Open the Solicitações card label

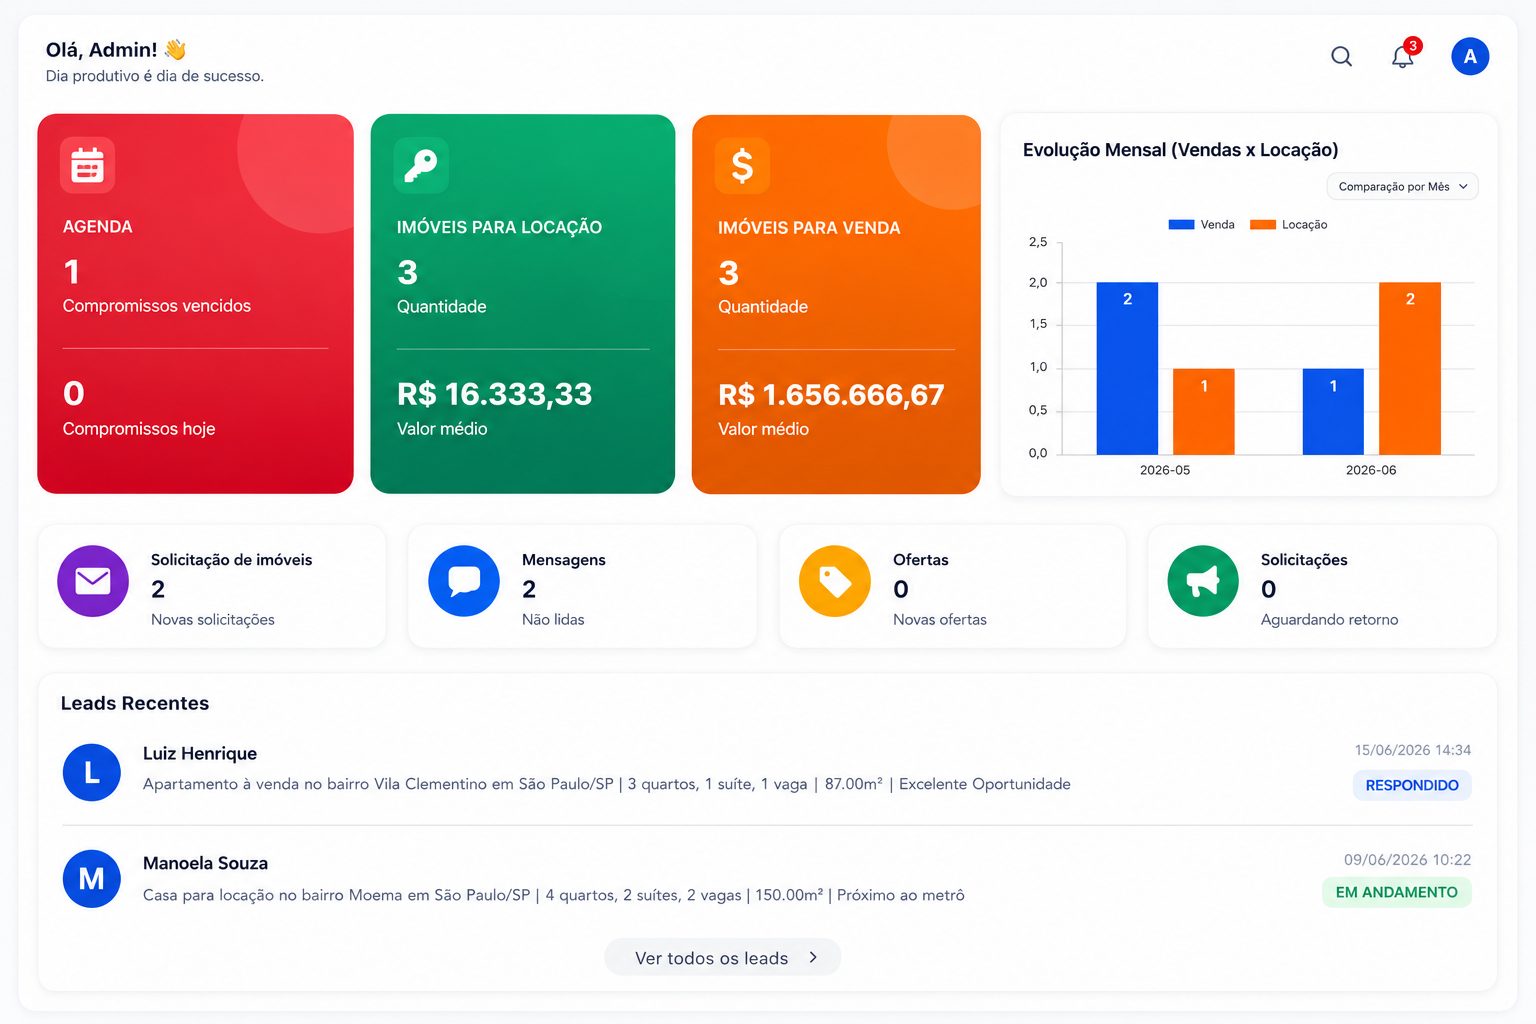[x=1304, y=560]
